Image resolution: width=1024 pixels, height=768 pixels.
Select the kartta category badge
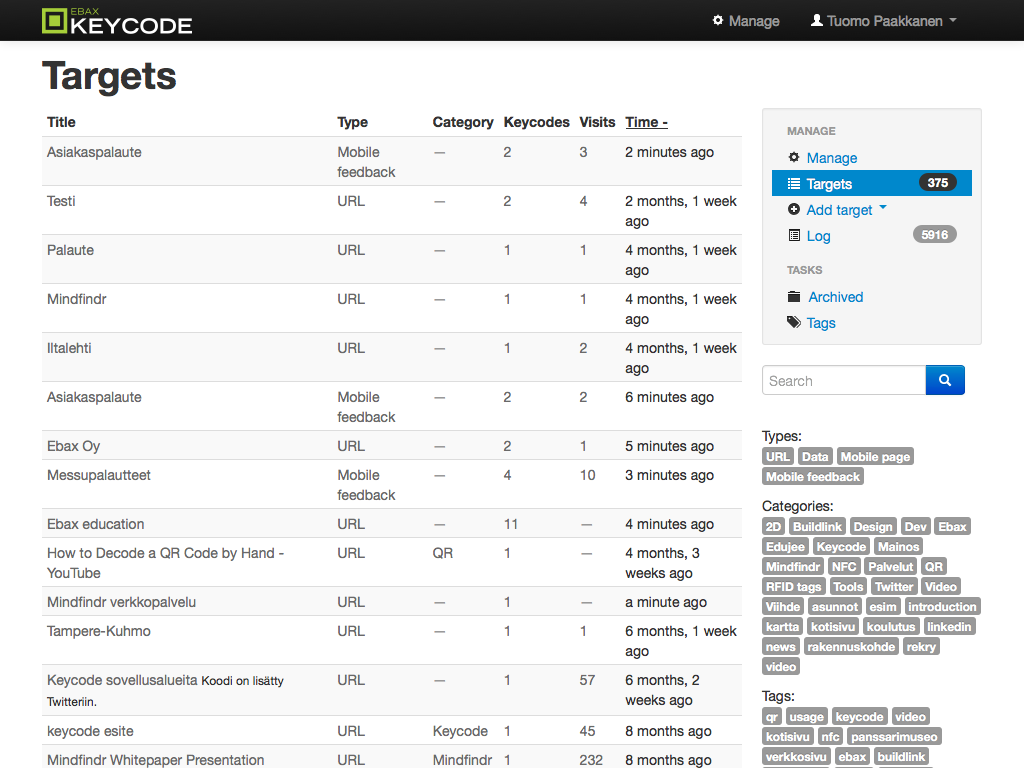782,627
